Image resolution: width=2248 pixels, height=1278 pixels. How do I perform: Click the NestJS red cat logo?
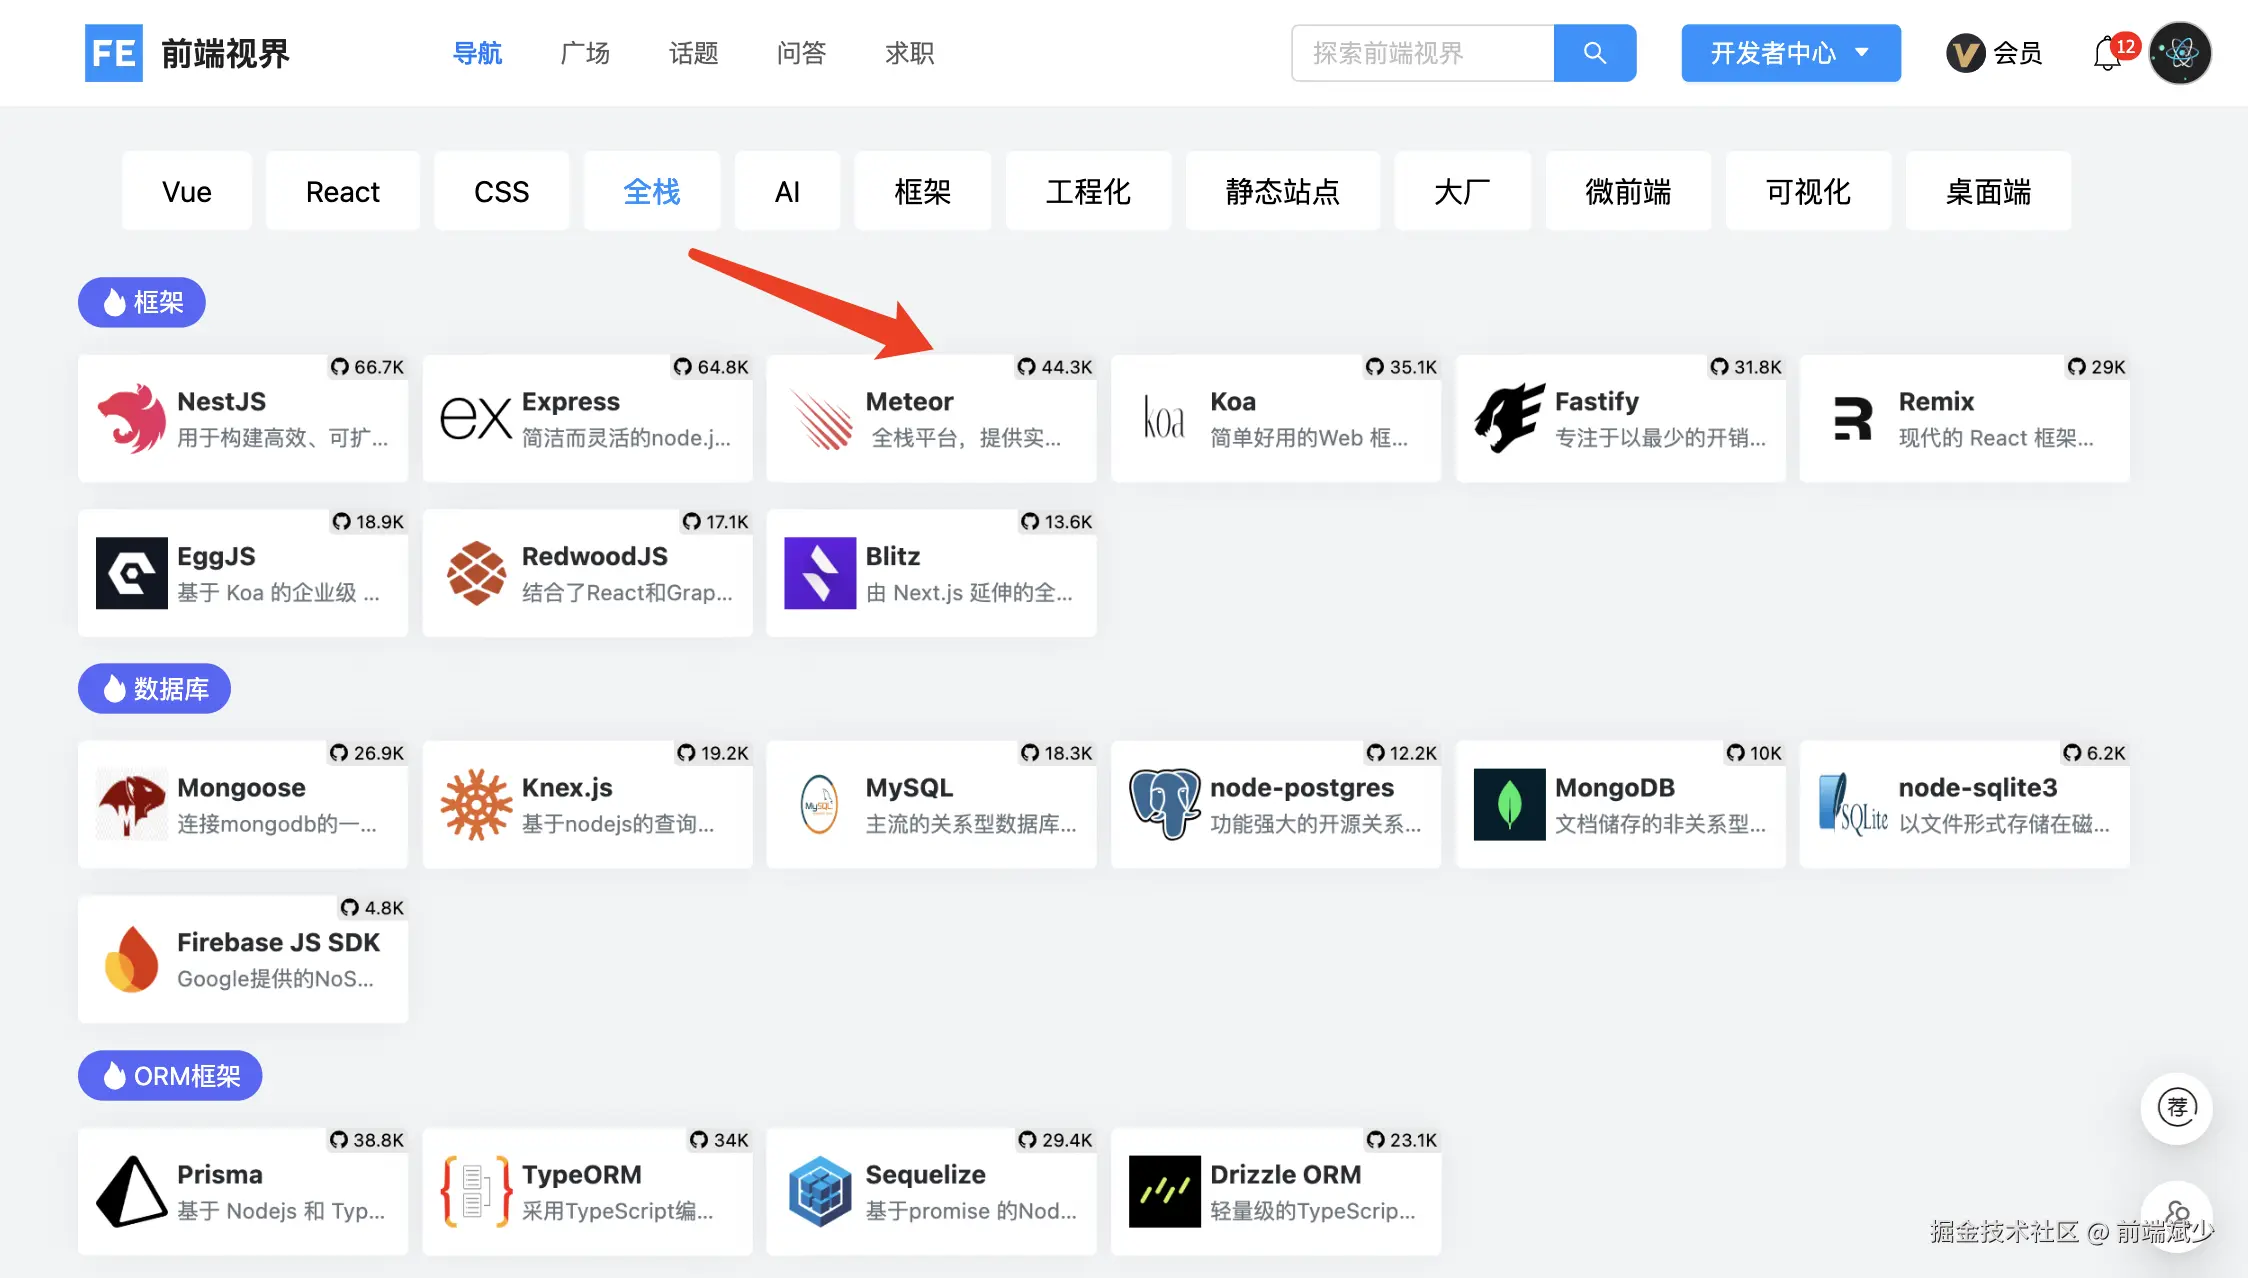point(131,418)
